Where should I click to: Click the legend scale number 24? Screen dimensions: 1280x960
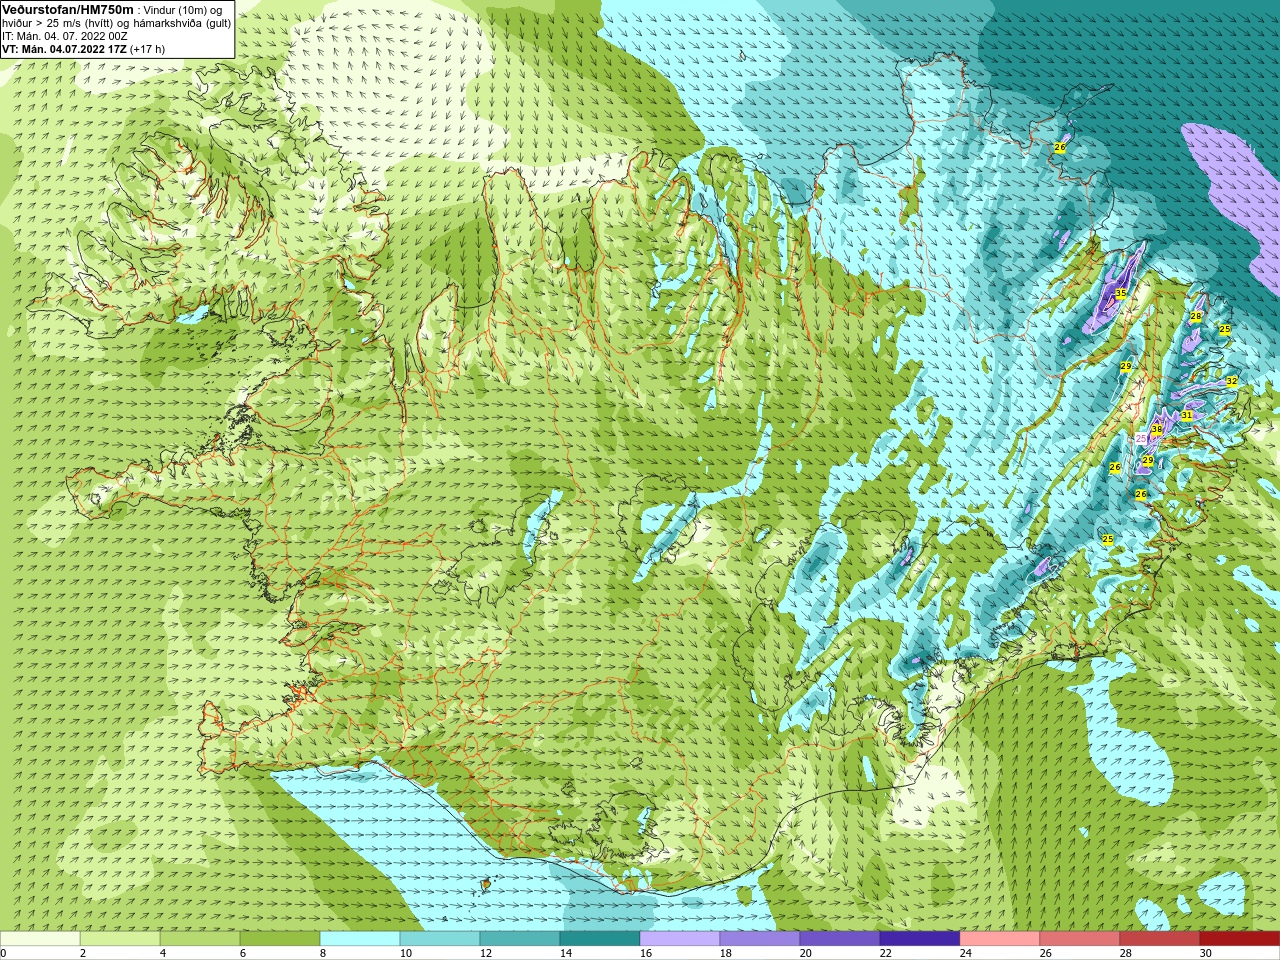[x=966, y=953]
